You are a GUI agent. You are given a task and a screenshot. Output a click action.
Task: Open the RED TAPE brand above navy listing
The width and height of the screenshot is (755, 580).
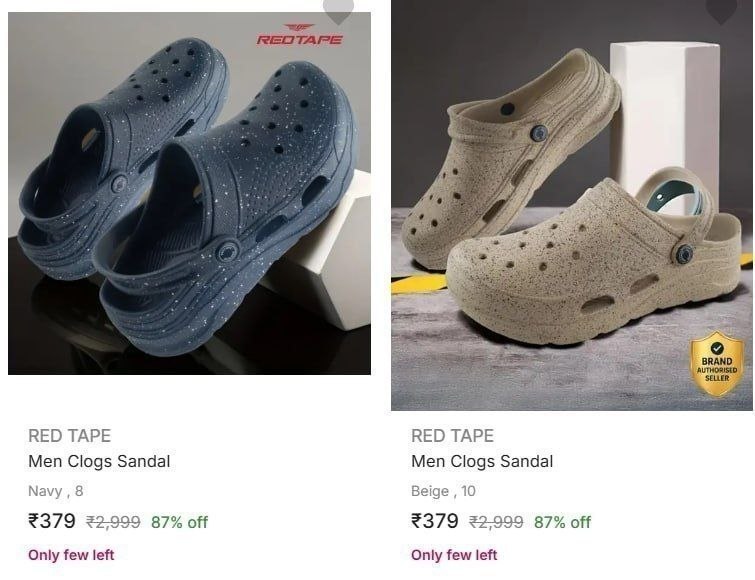click(69, 436)
